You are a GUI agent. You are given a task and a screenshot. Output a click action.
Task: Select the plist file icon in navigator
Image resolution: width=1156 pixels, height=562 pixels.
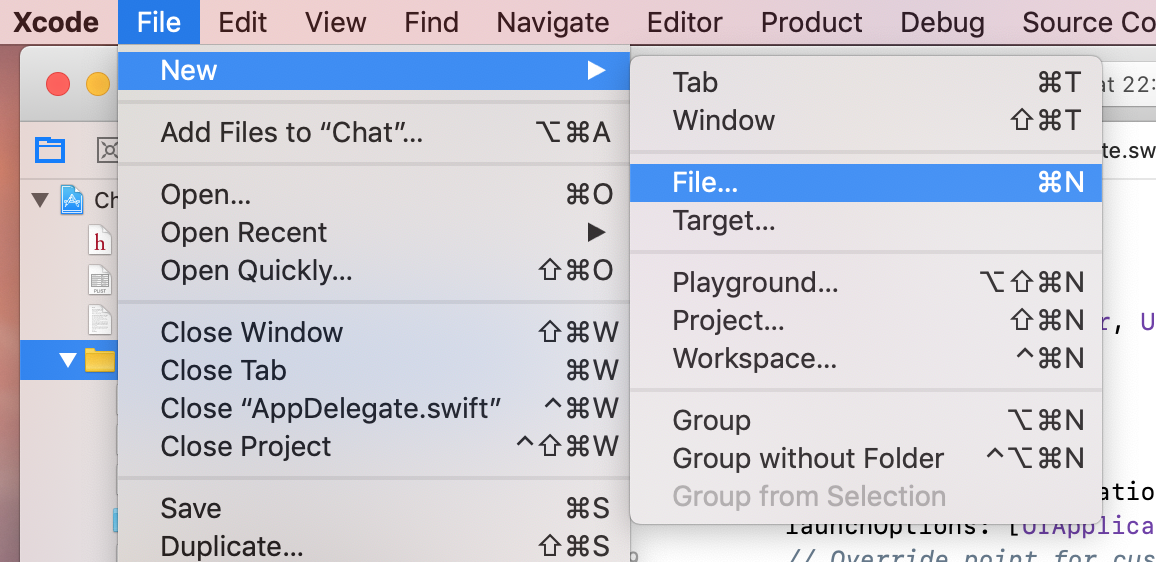(x=100, y=280)
